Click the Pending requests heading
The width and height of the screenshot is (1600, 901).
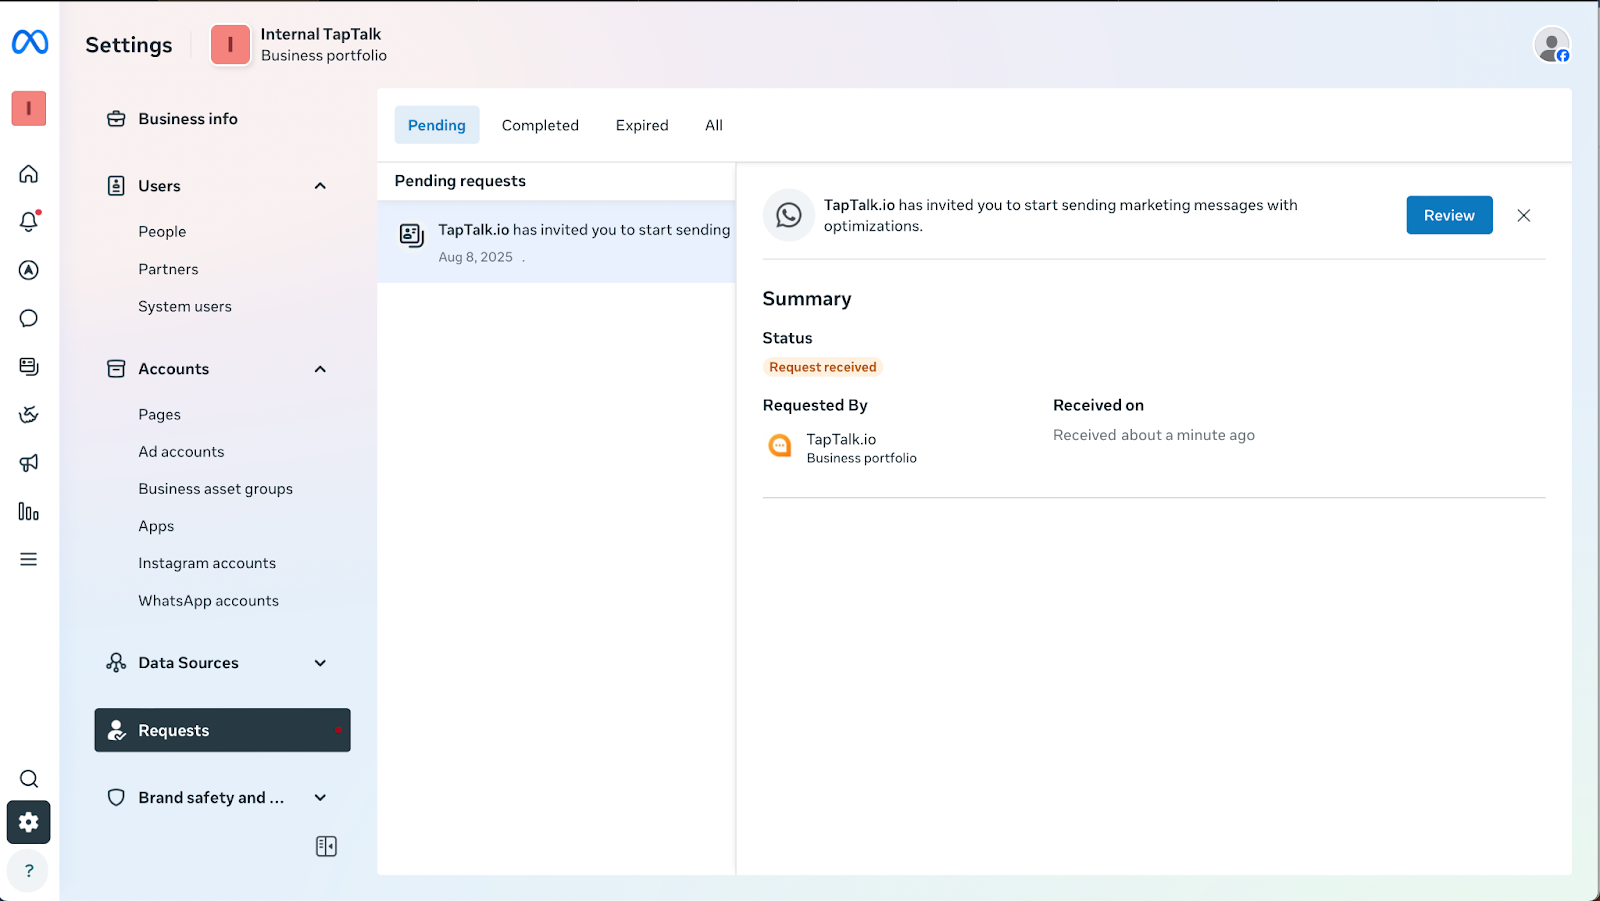pyautogui.click(x=460, y=181)
